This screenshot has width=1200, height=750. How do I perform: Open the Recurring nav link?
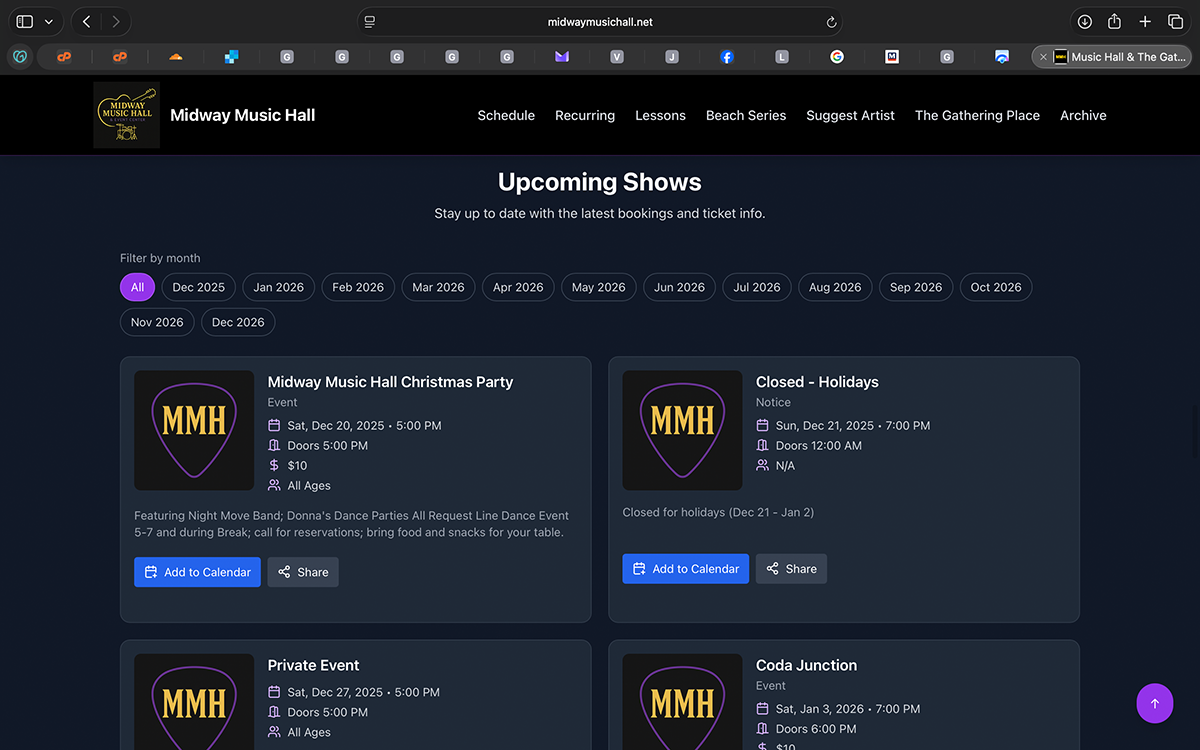click(x=585, y=115)
